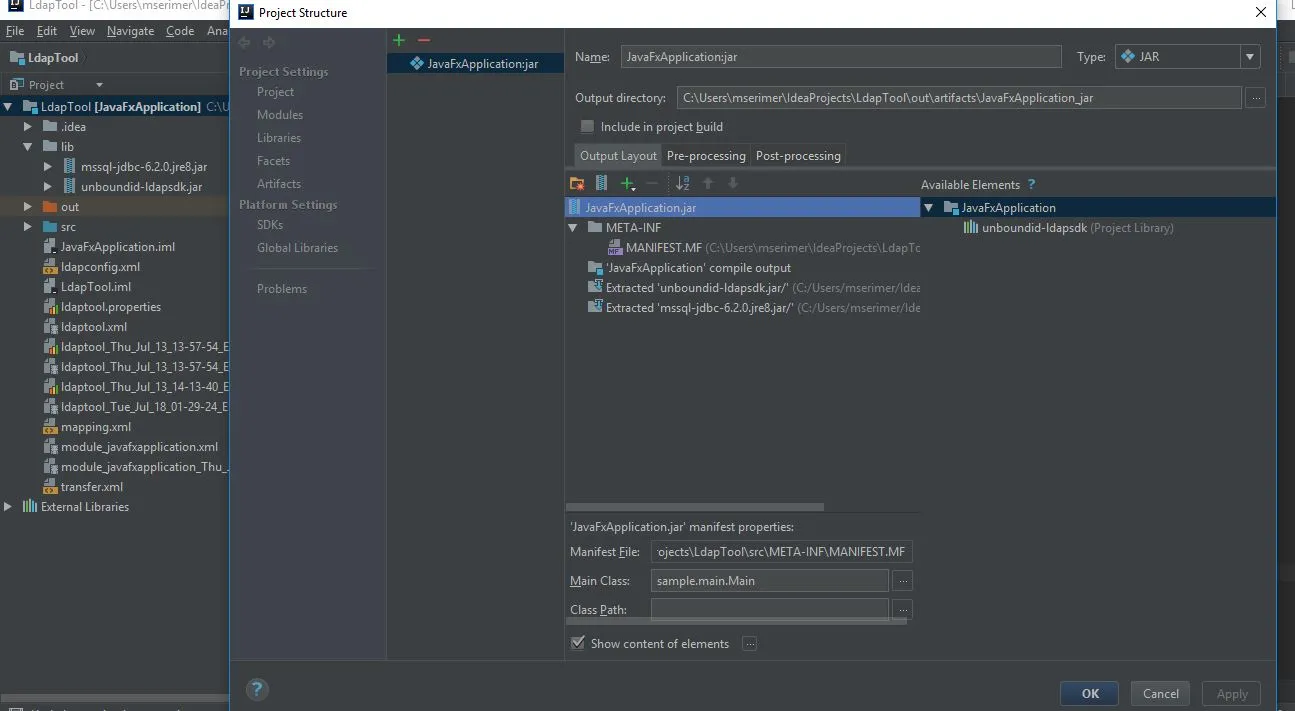Viewport: 1295px width, 711px height.
Task: Click the unboundid-ldapsdk library icon in Available Elements
Action: (971, 228)
